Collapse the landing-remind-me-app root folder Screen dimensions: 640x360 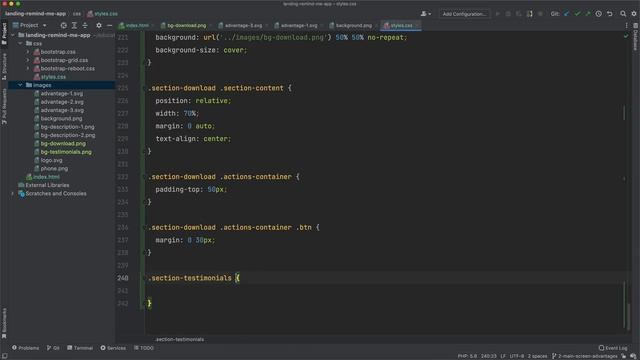coord(13,35)
